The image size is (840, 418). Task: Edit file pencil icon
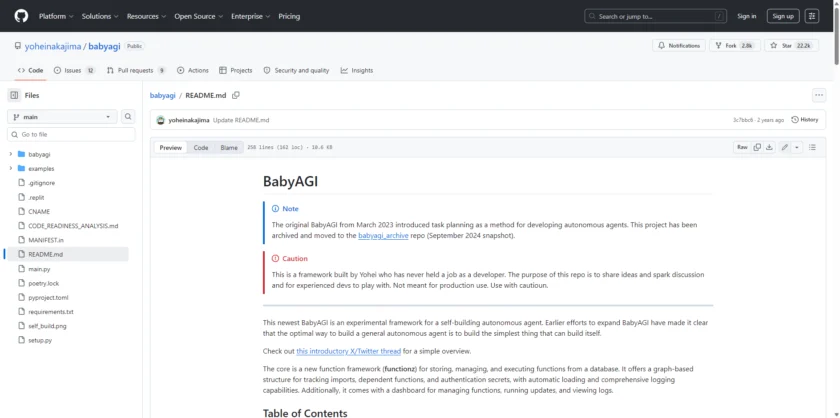(784, 147)
